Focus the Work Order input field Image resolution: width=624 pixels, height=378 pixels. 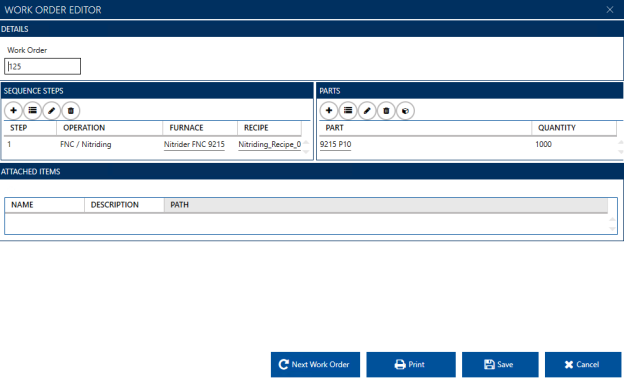(x=43, y=66)
